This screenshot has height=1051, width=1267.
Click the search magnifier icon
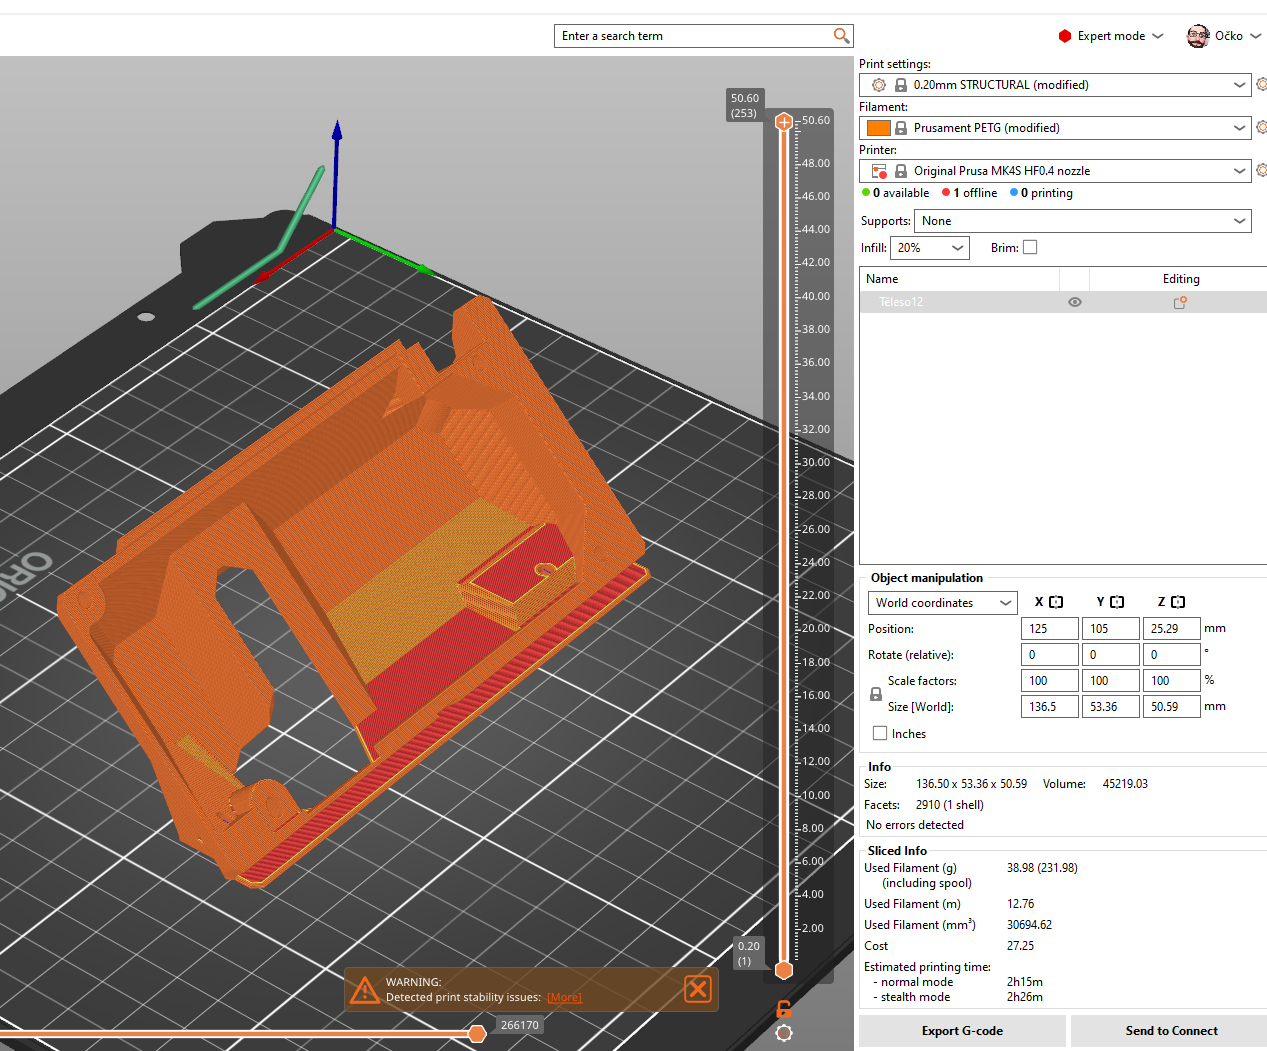(x=841, y=36)
